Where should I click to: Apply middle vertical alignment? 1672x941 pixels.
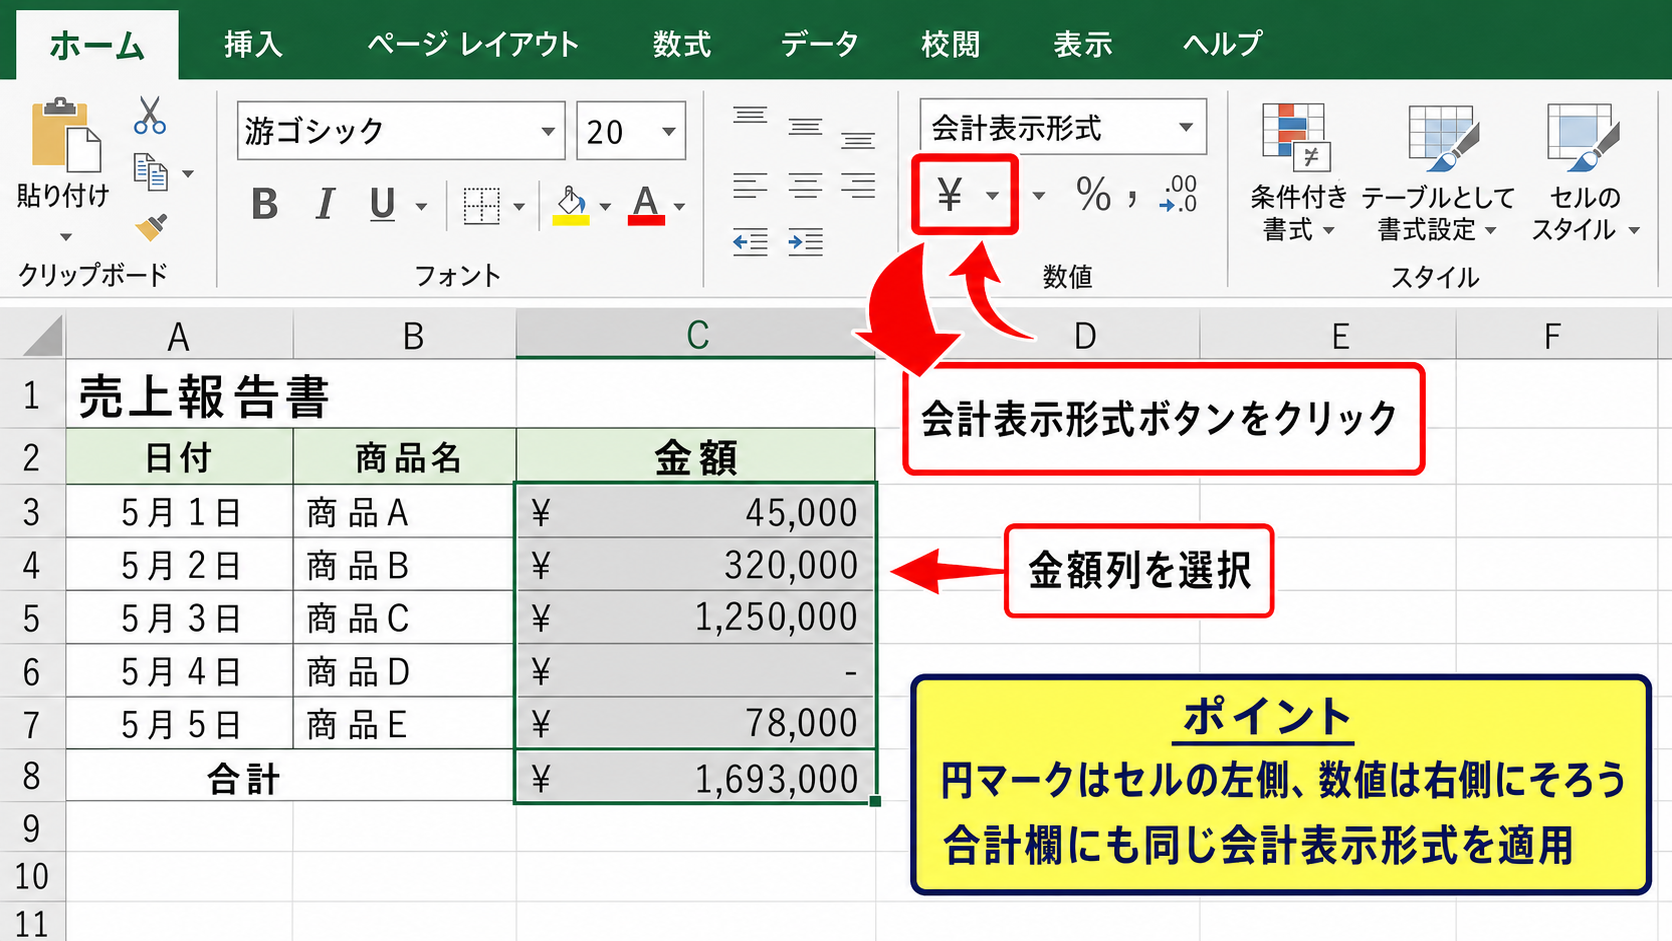coord(805,127)
